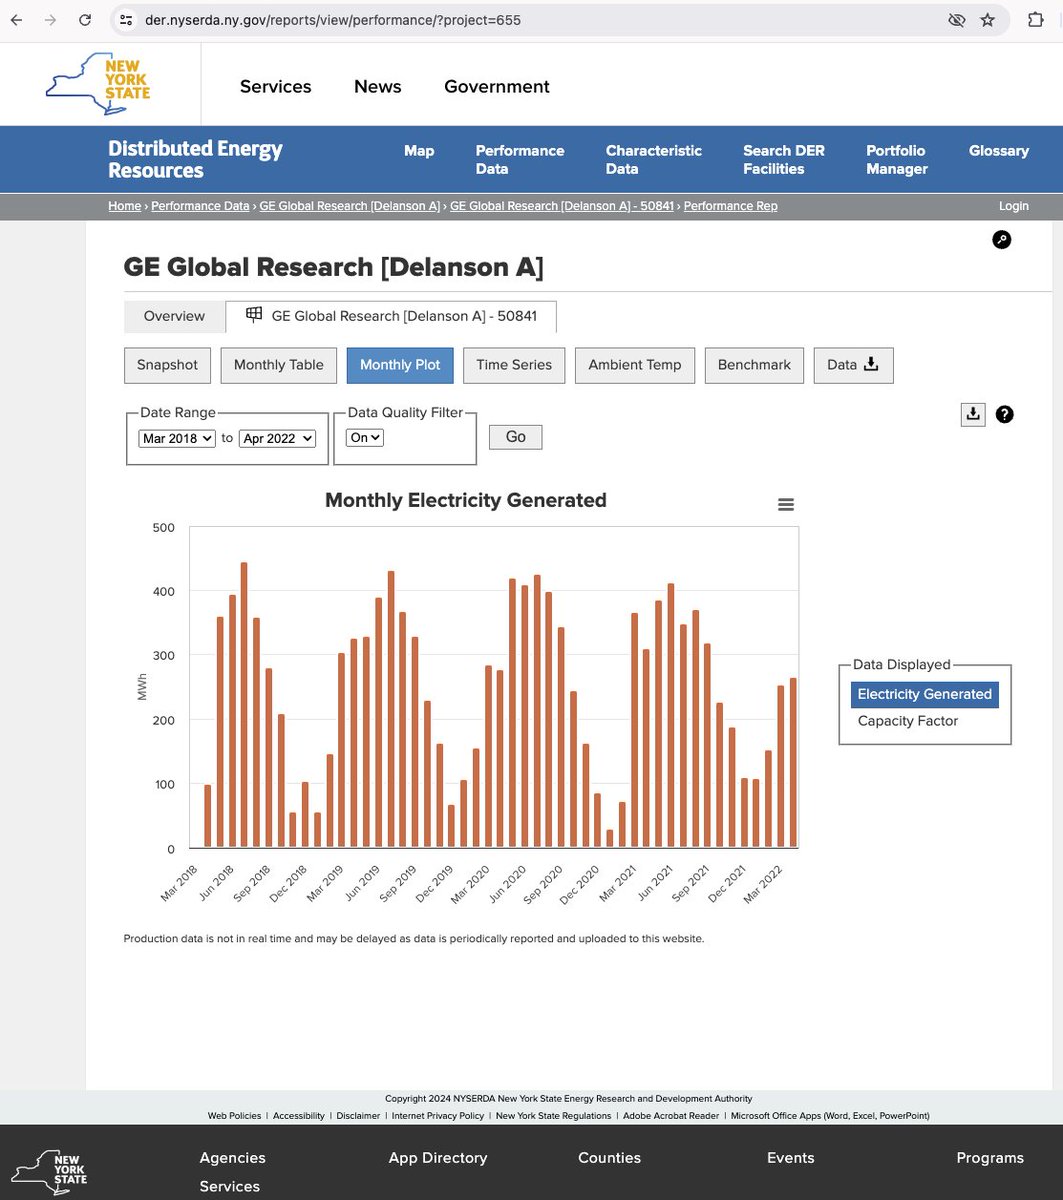Click the browser forward arrow
1063x1200 pixels.
(x=51, y=20)
